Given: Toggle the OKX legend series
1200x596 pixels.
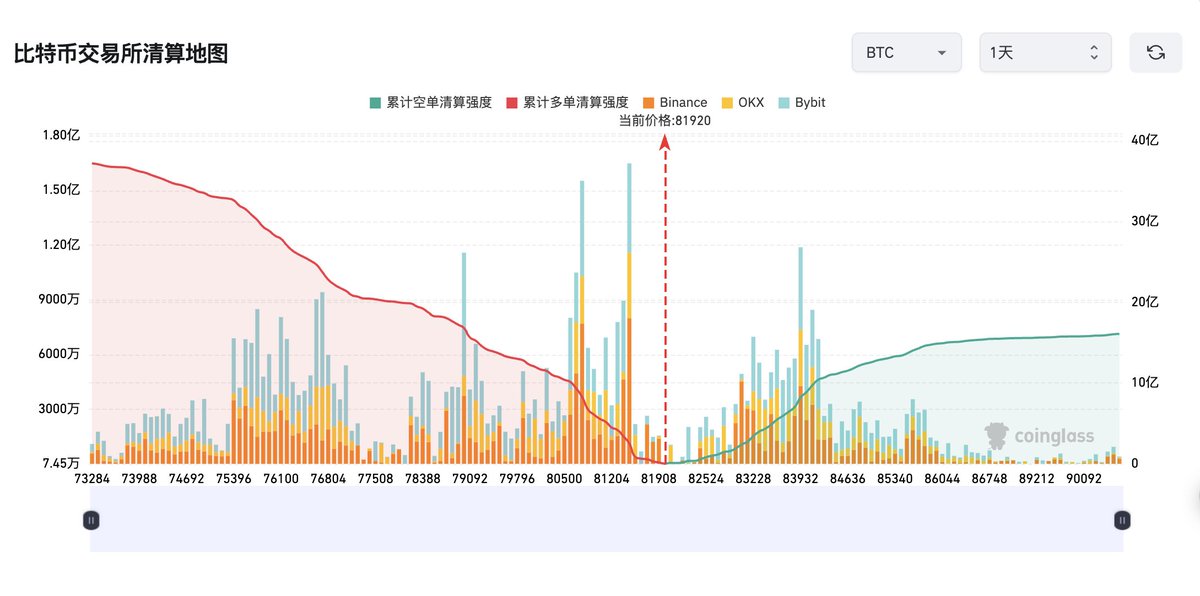Looking at the screenshot, I should [742, 102].
